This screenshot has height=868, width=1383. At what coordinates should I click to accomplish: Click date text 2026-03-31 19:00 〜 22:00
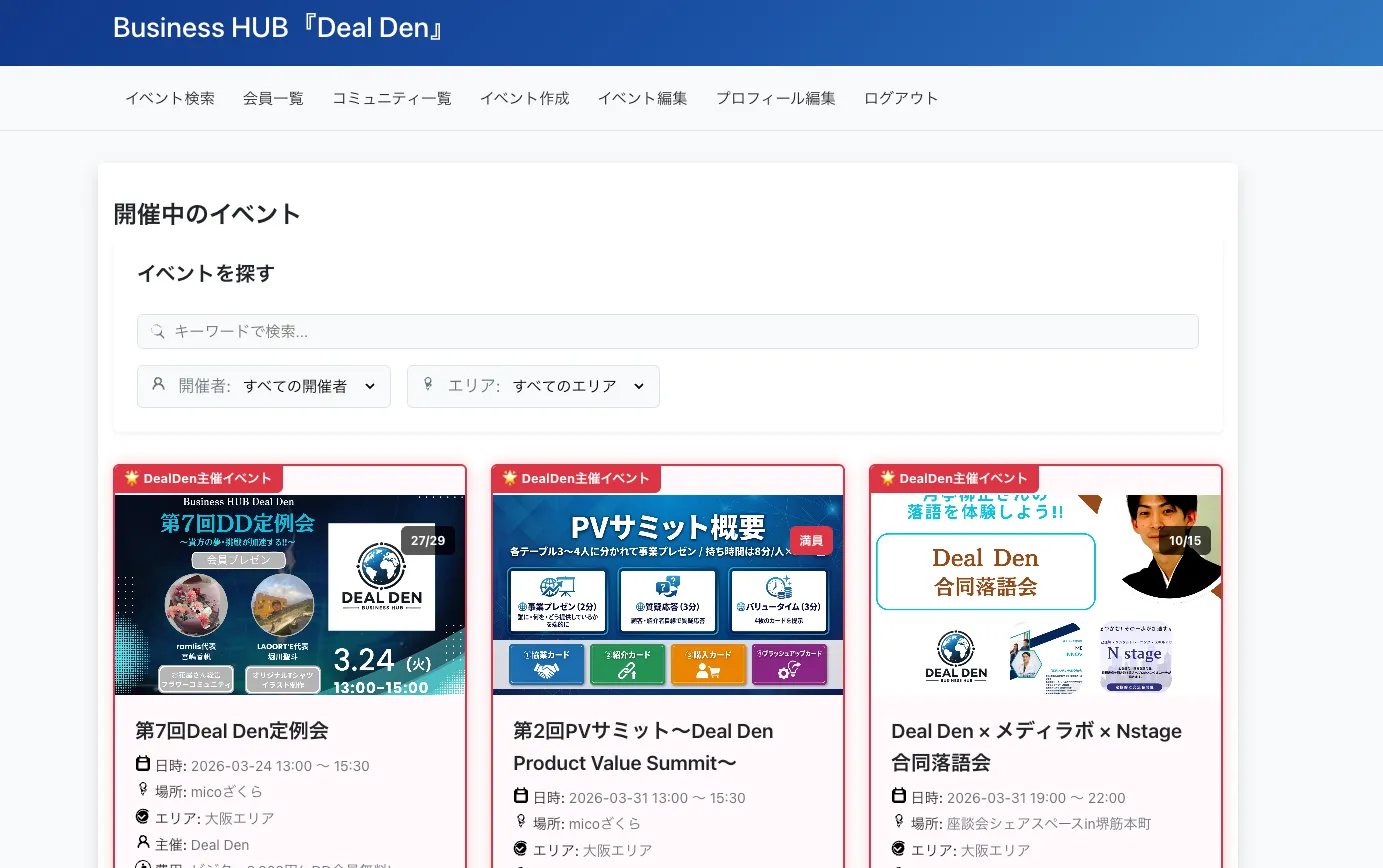[x=1036, y=798]
